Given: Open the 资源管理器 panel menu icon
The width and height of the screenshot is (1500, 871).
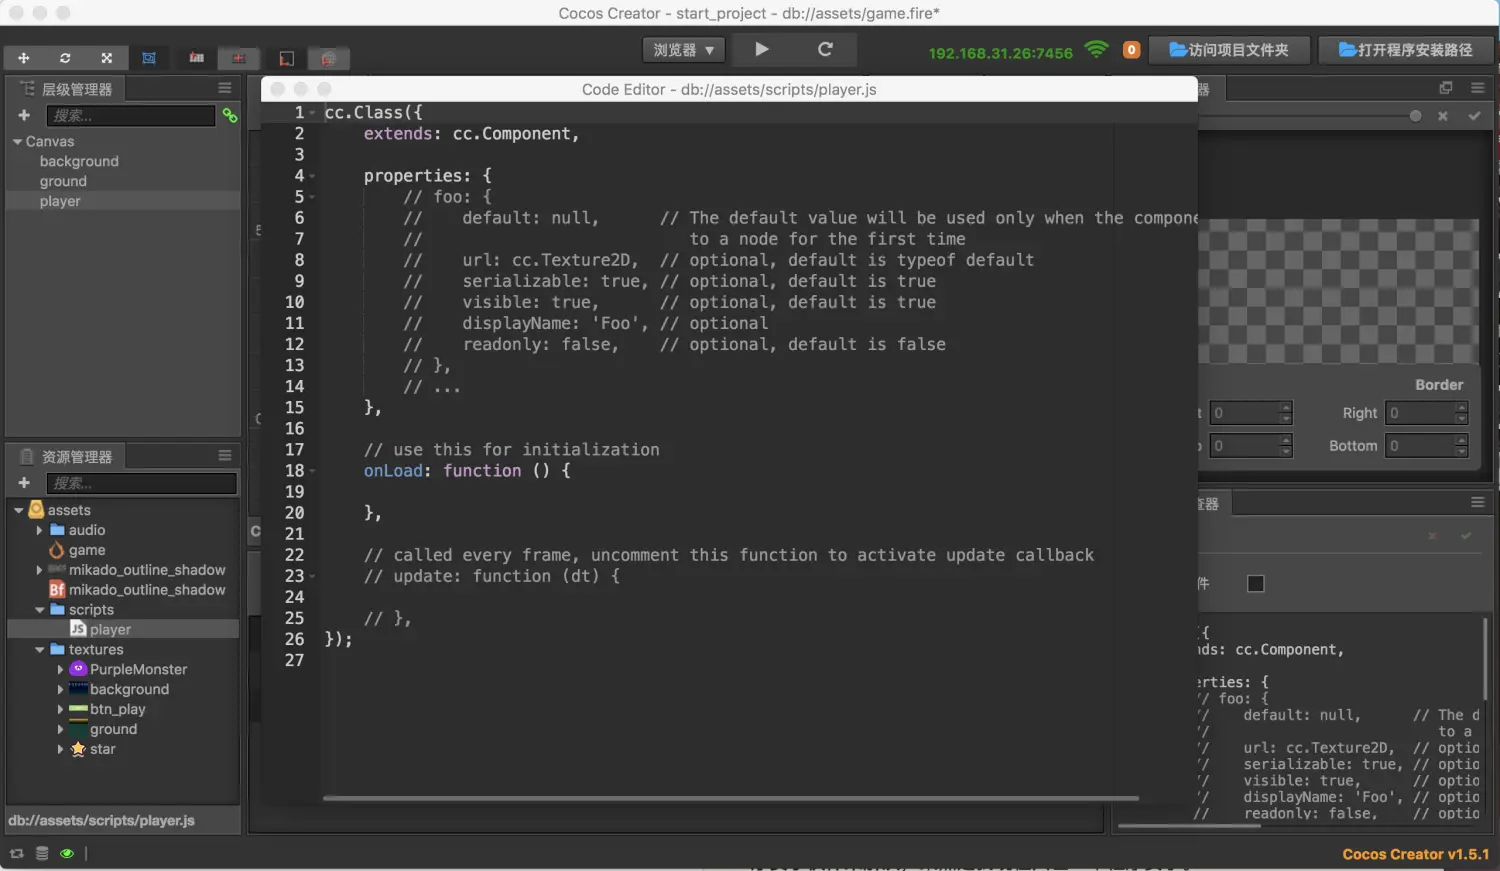Looking at the screenshot, I should (x=225, y=456).
